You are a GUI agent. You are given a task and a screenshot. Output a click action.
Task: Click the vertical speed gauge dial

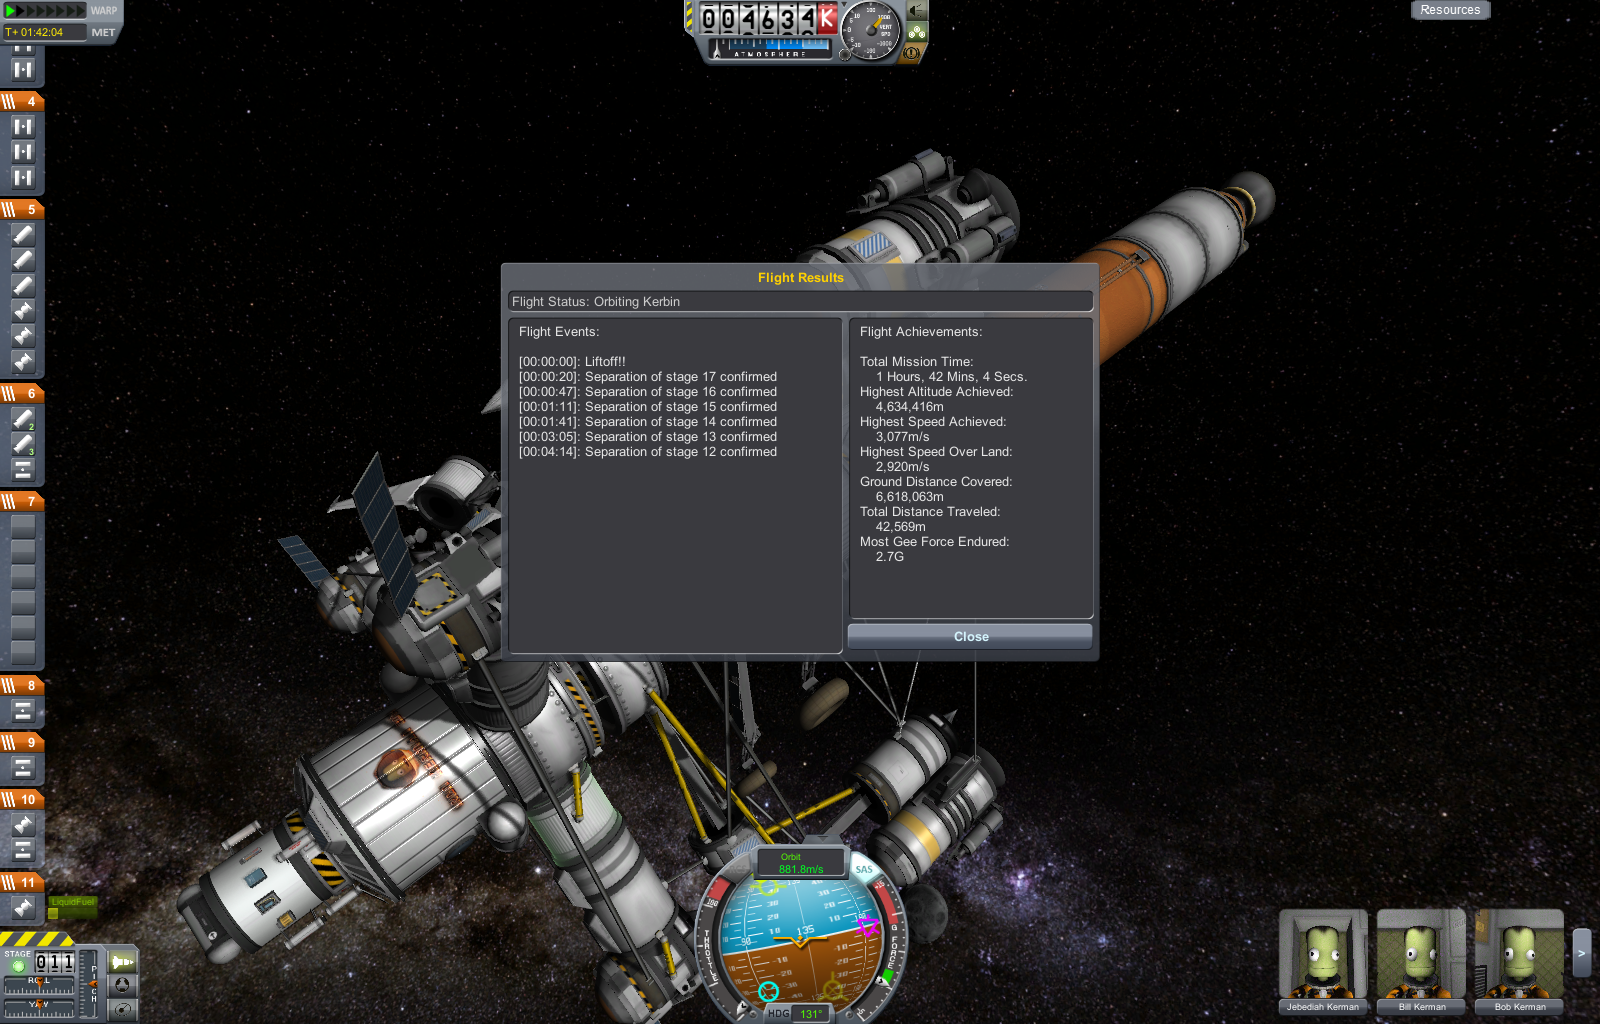[x=872, y=30]
